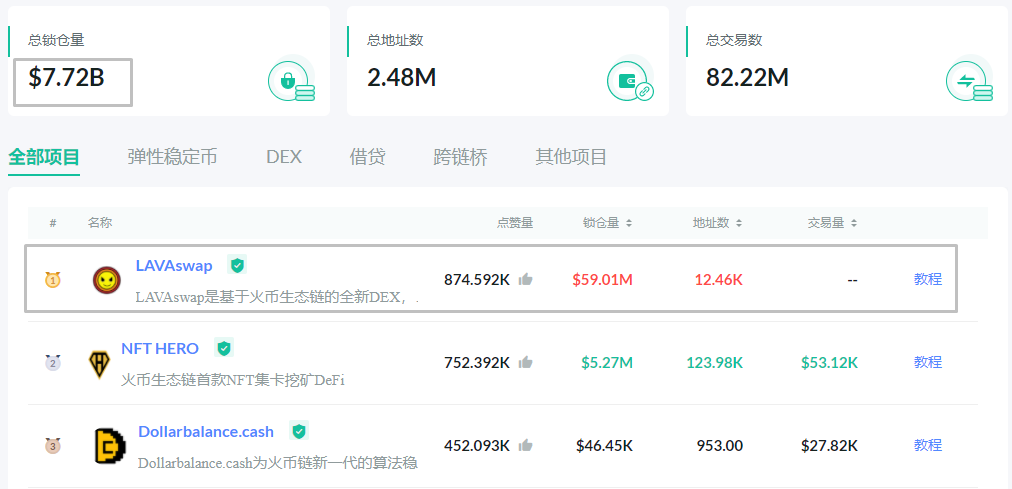
Task: Click NFT HERO's $53.12K transaction volume
Action: (829, 363)
